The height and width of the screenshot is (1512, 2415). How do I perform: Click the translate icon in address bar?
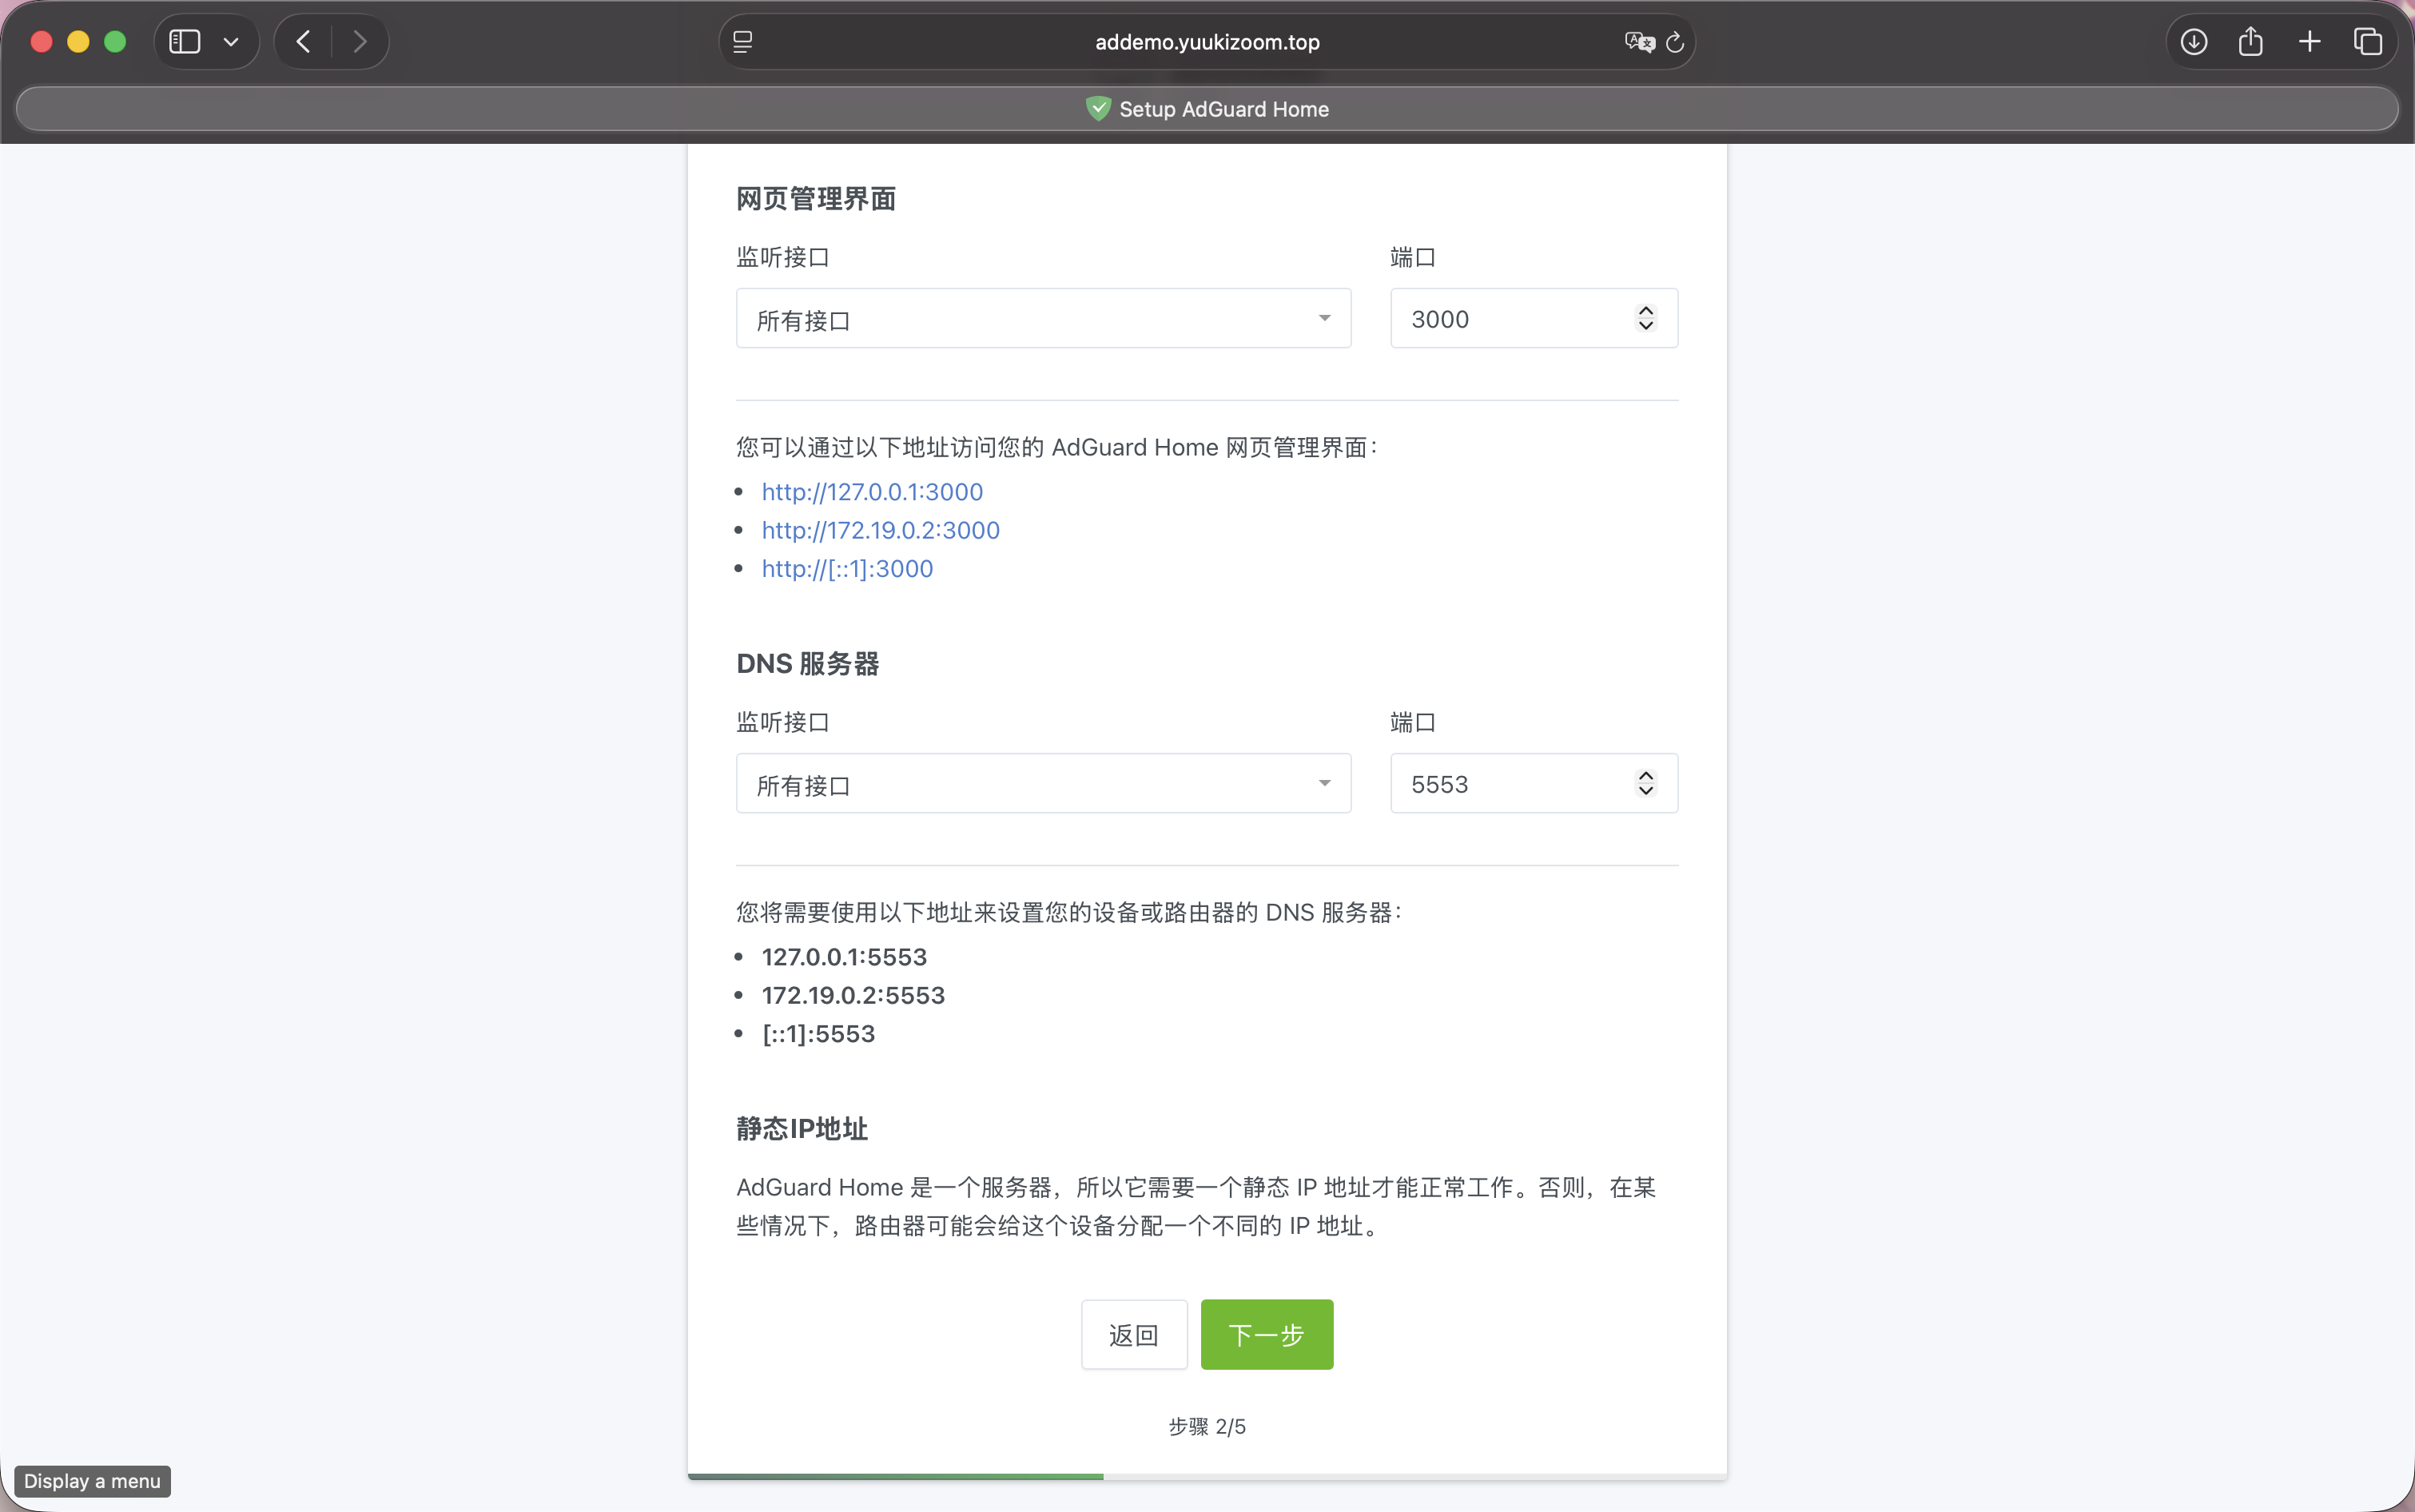tap(1639, 42)
